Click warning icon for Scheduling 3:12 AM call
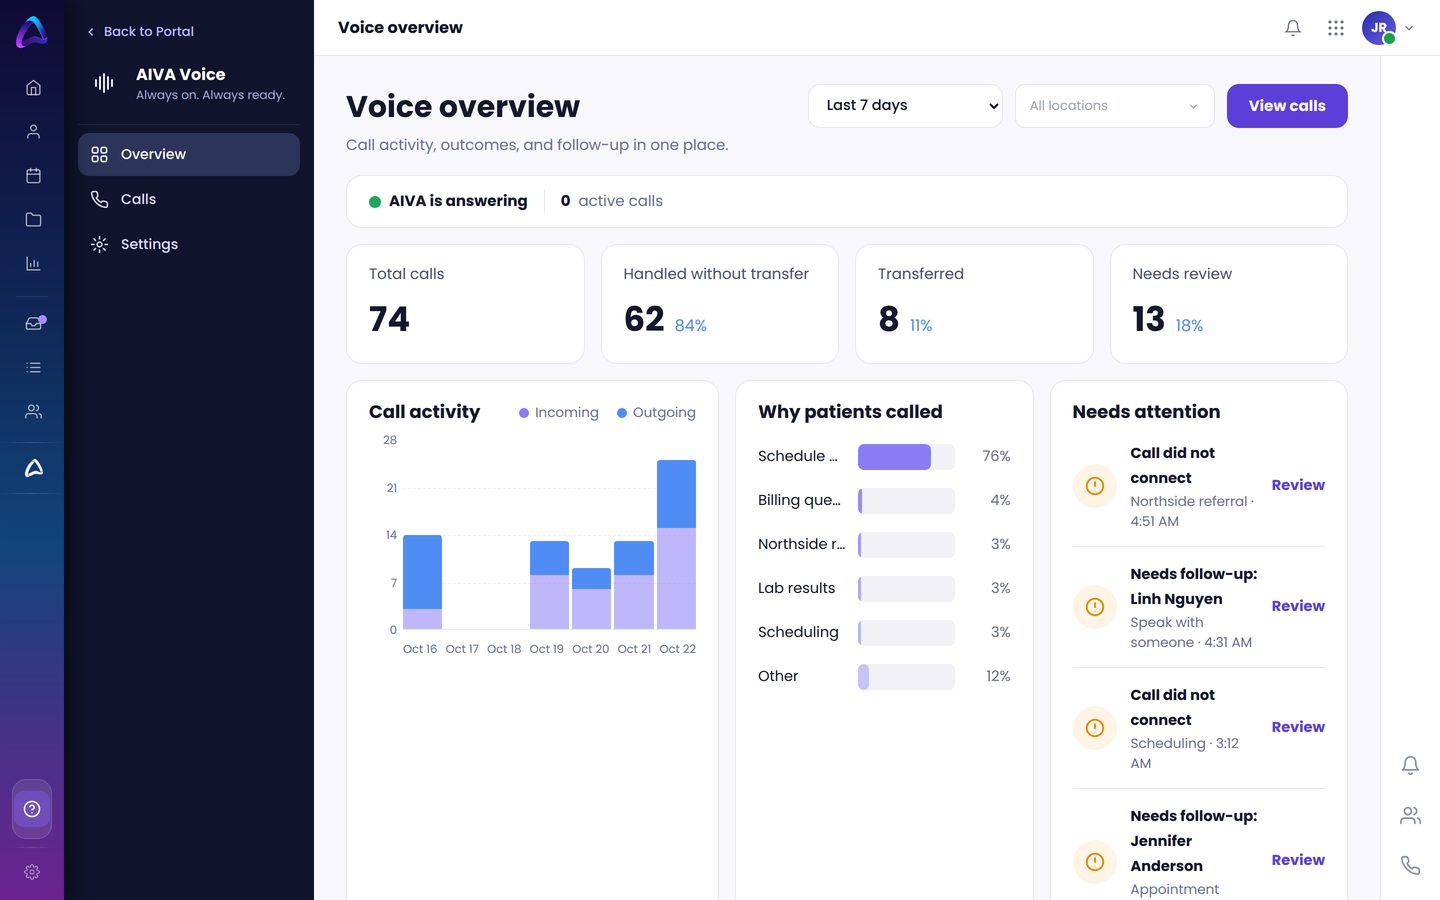 [1095, 728]
